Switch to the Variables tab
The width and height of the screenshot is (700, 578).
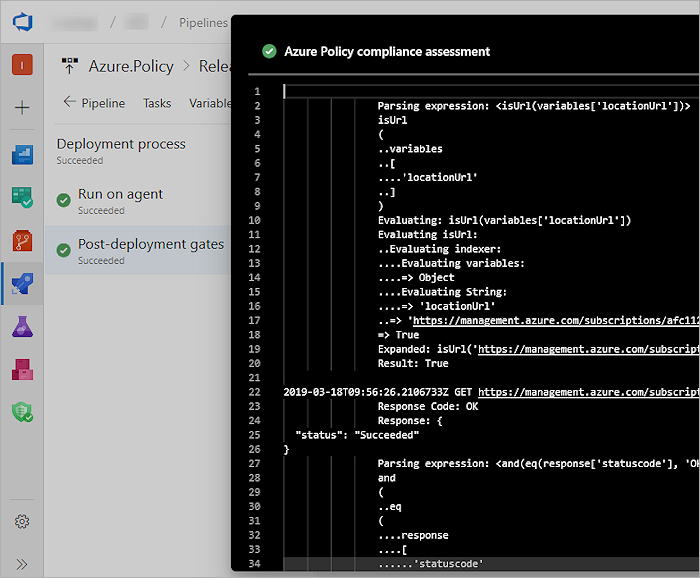[210, 103]
